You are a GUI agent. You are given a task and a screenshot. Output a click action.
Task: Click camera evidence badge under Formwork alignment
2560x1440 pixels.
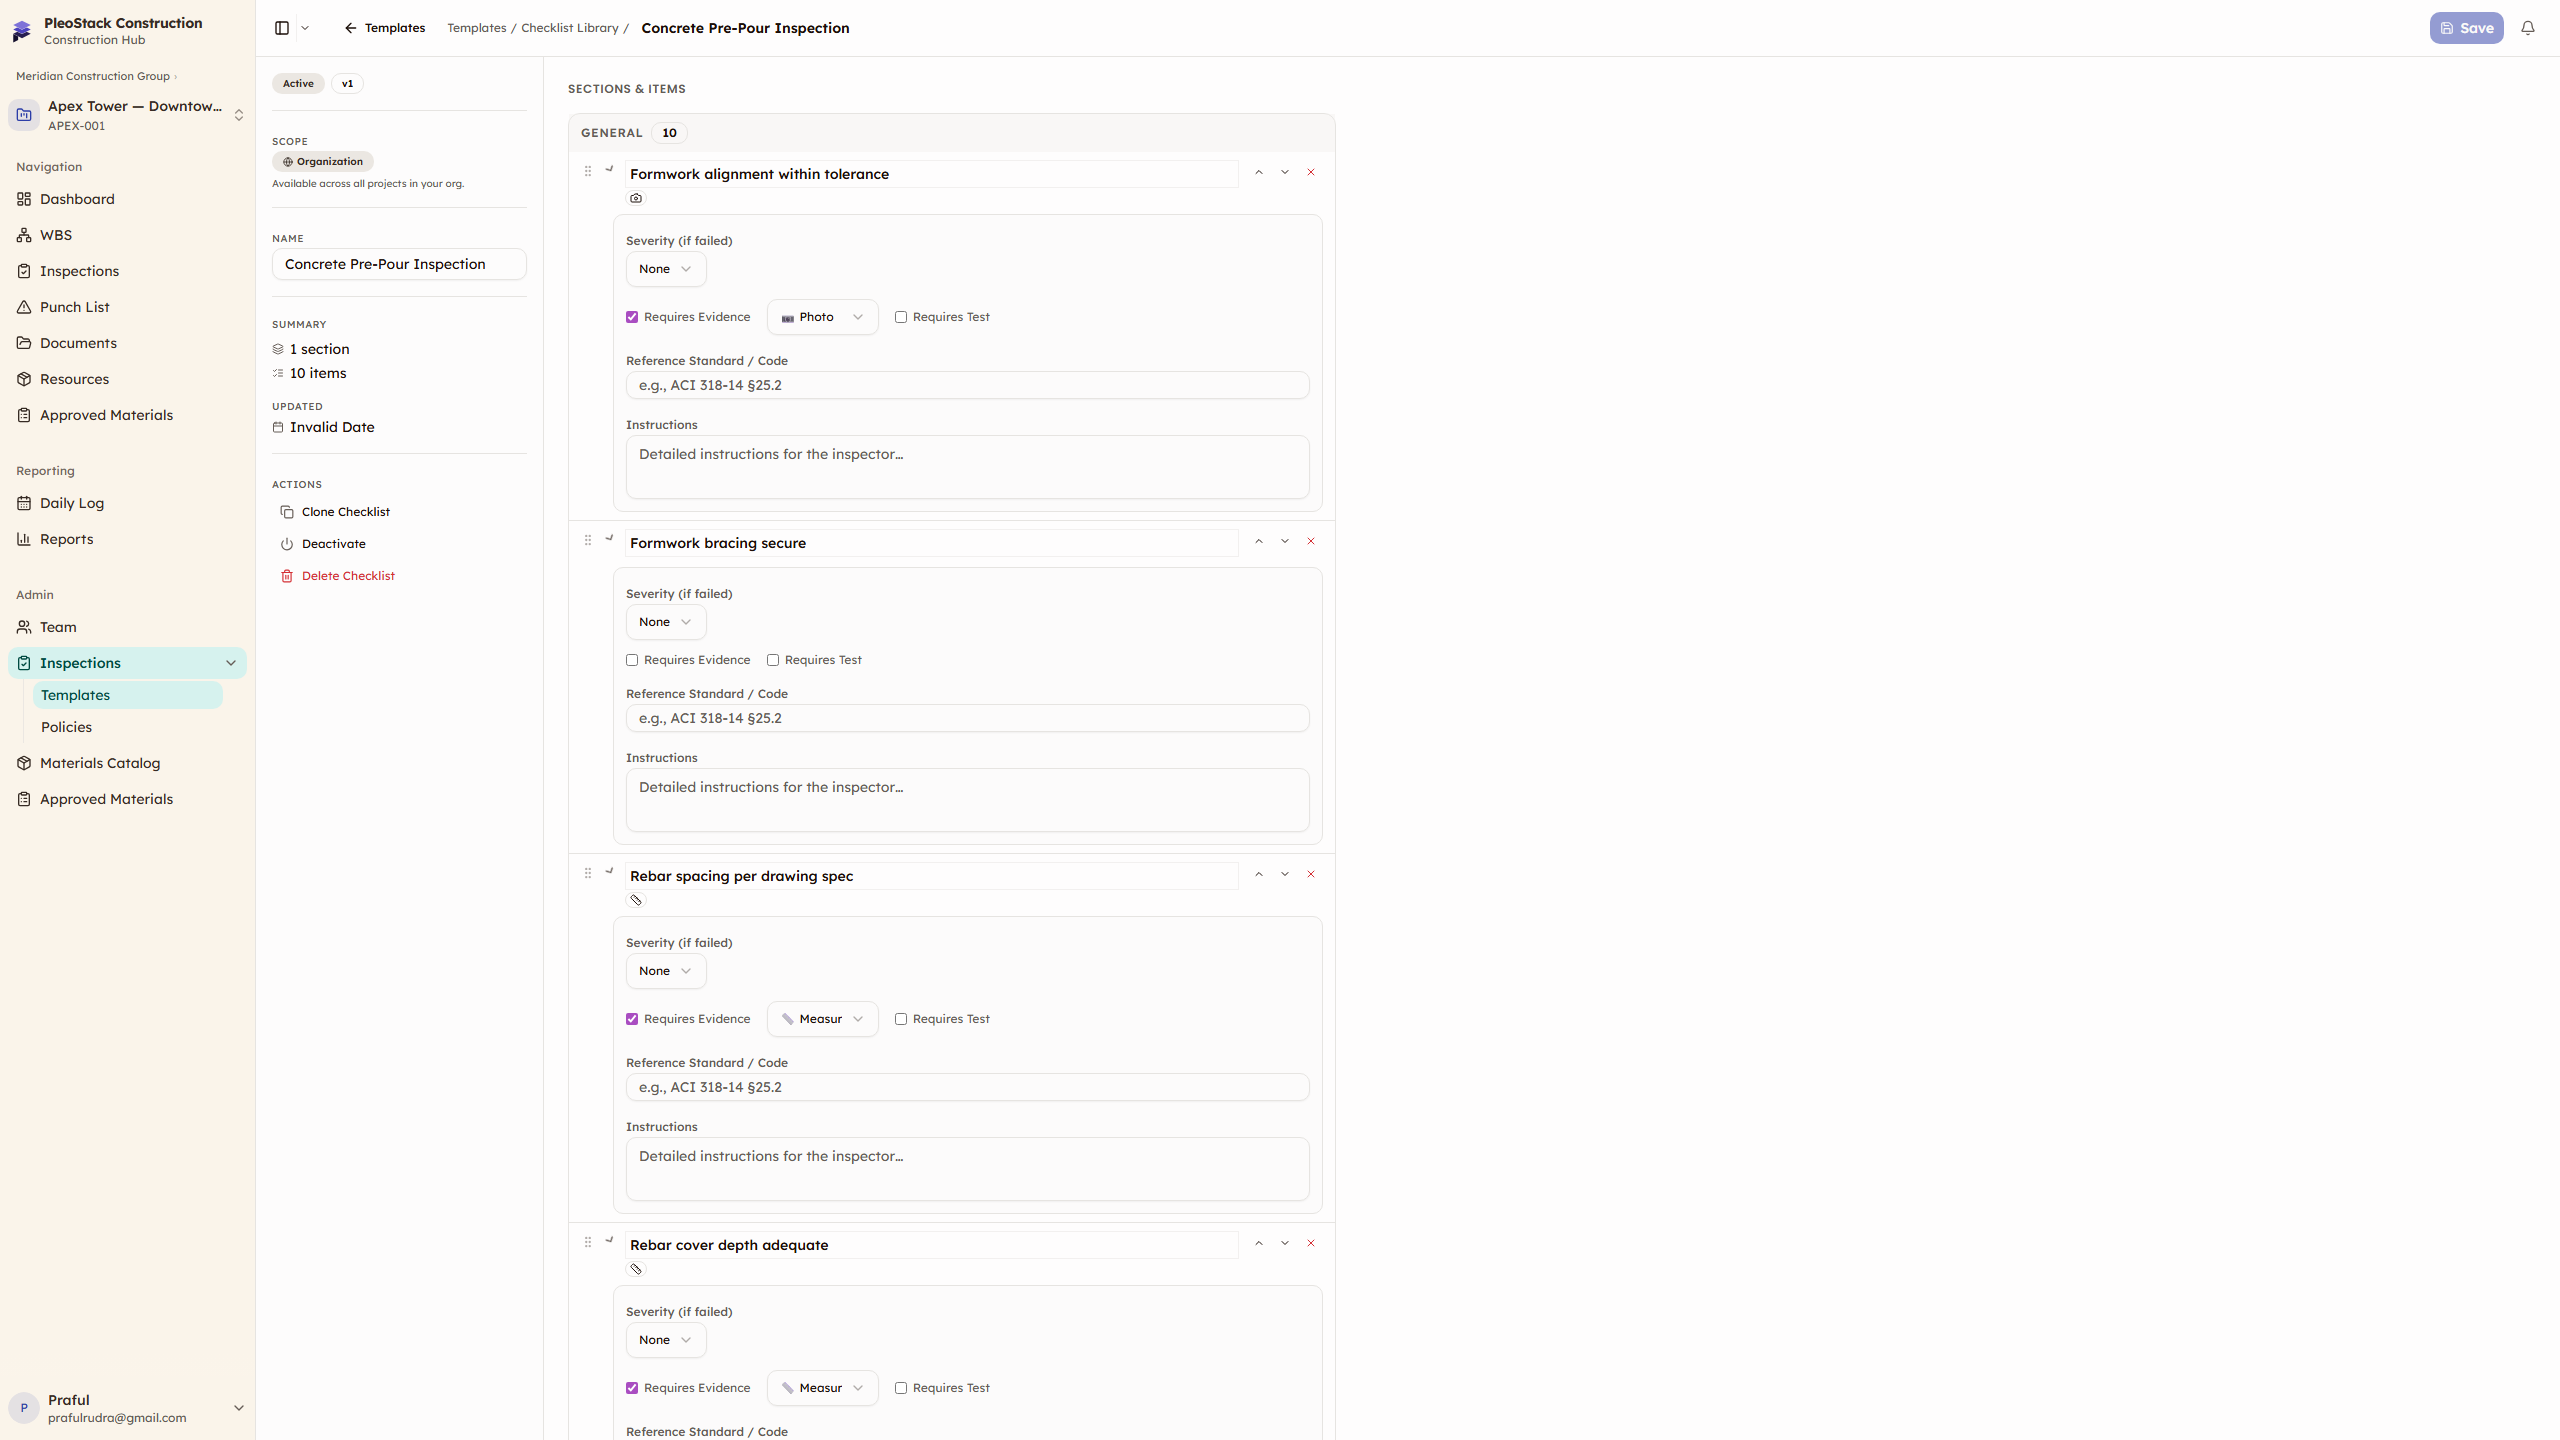636,198
